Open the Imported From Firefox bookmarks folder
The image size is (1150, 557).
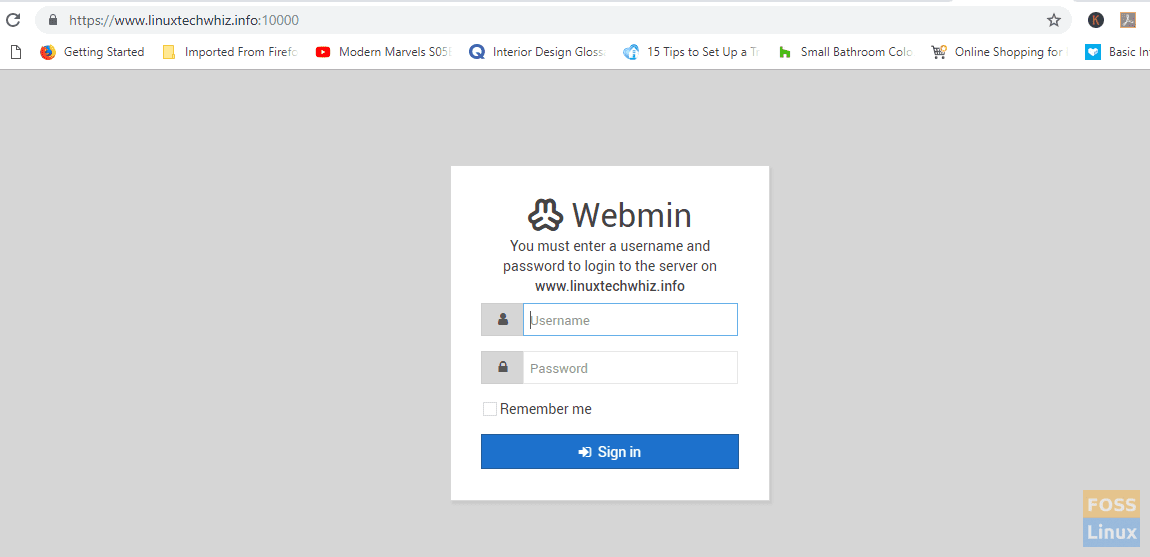point(230,52)
